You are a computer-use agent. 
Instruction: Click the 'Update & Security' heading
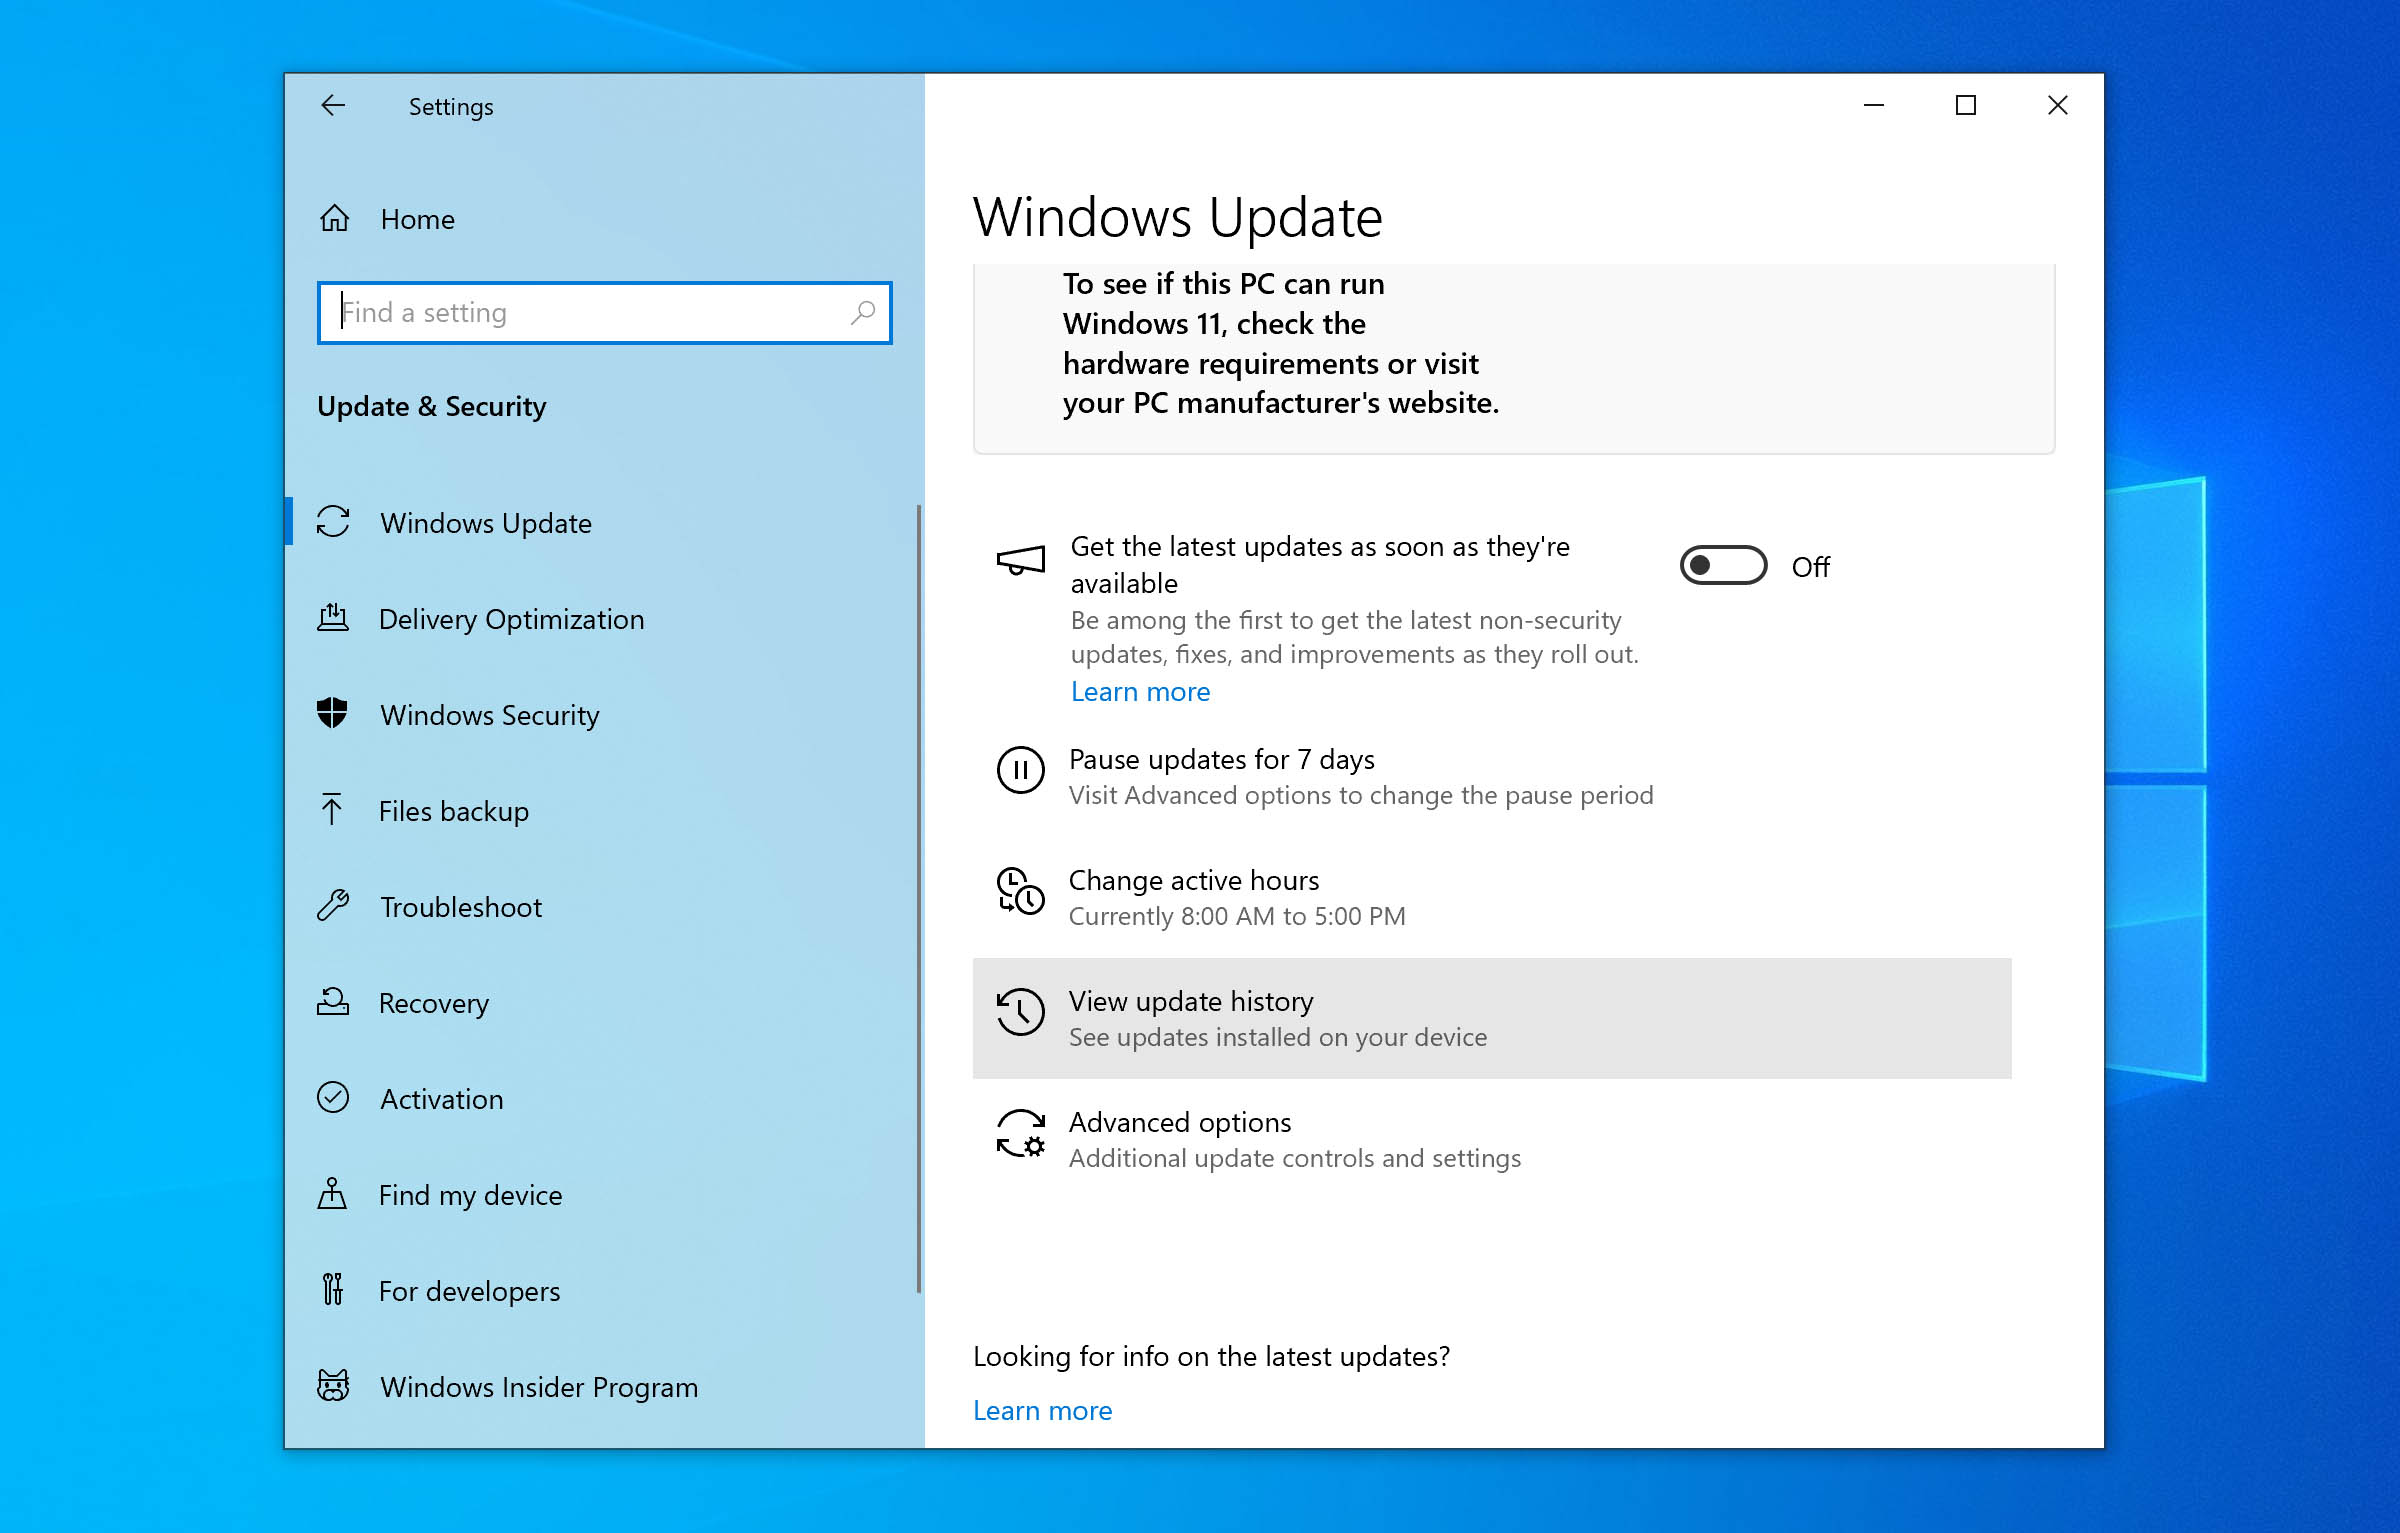[432, 406]
